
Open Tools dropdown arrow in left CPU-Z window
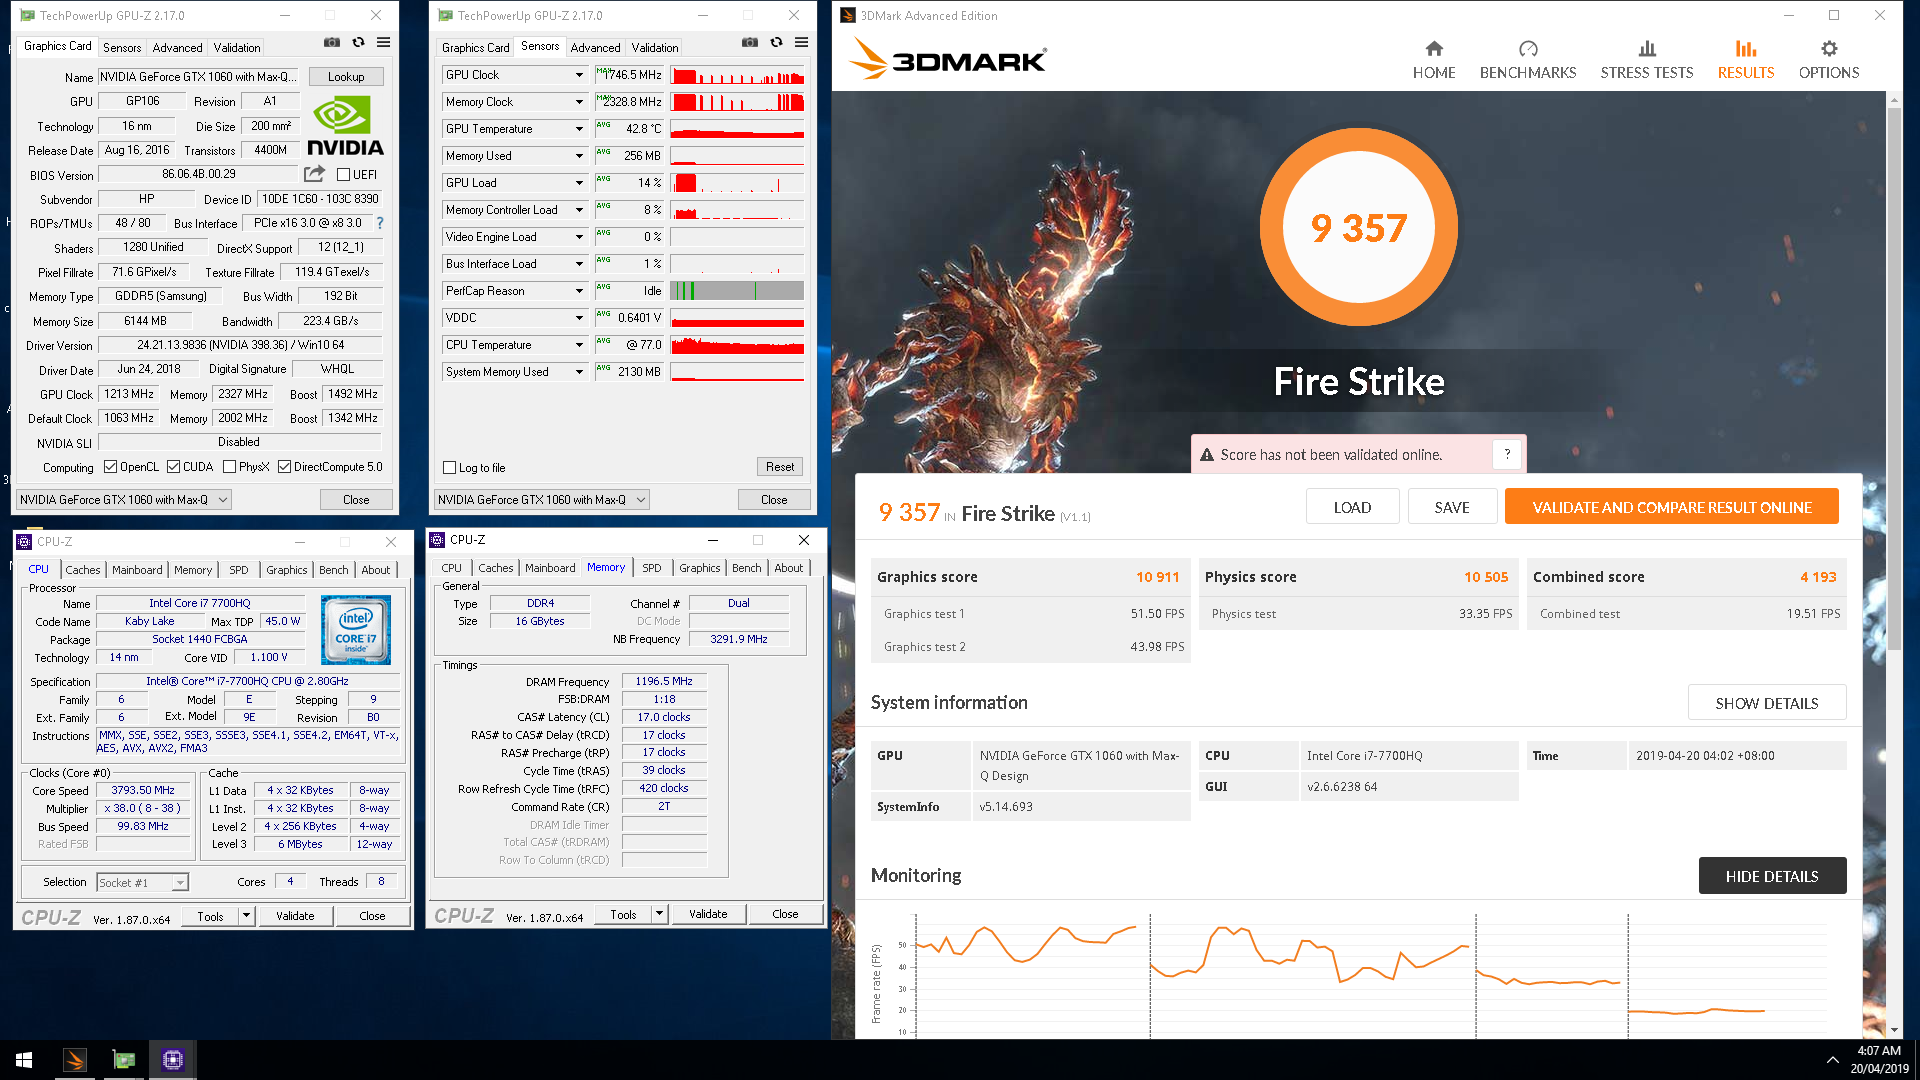[x=246, y=916]
